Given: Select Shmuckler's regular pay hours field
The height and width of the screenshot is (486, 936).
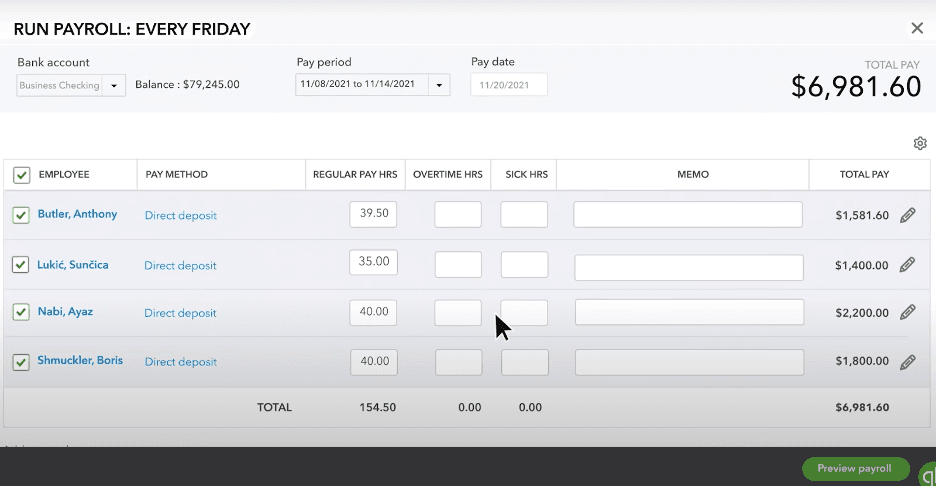Looking at the screenshot, I should point(374,362).
